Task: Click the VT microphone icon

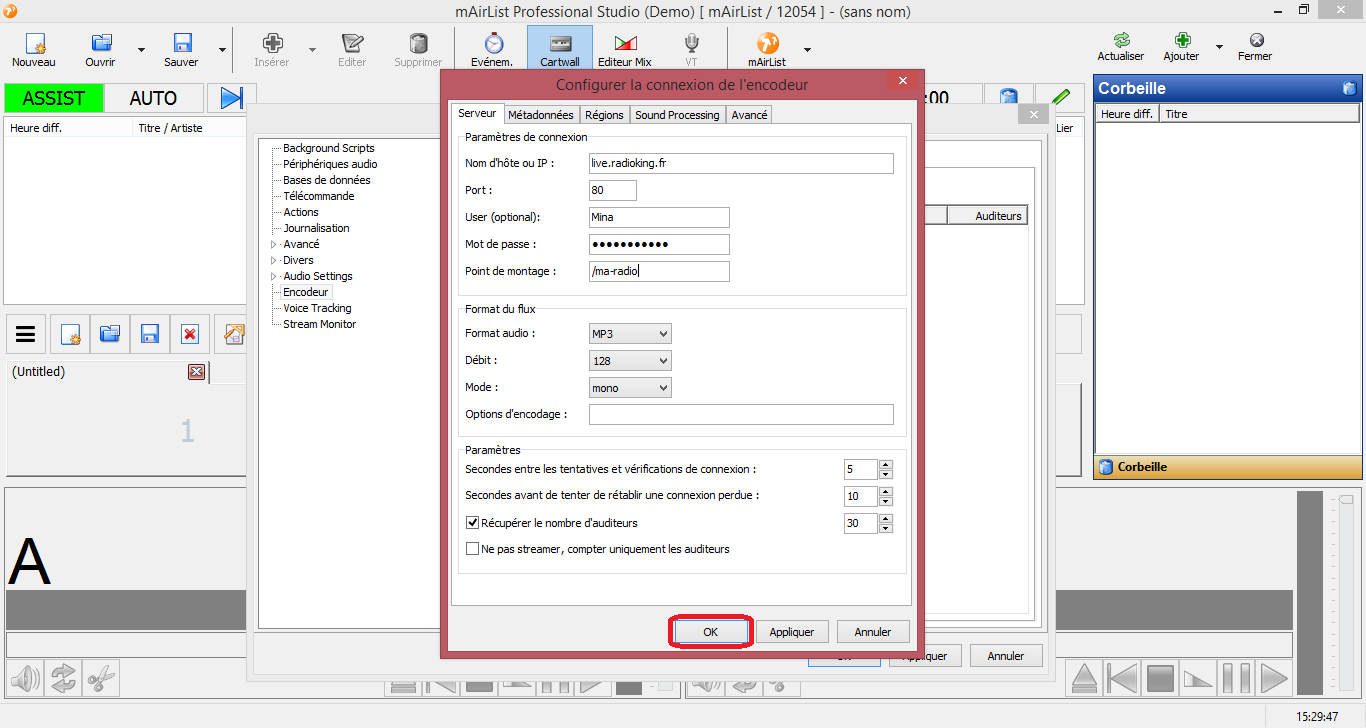Action: point(691,43)
